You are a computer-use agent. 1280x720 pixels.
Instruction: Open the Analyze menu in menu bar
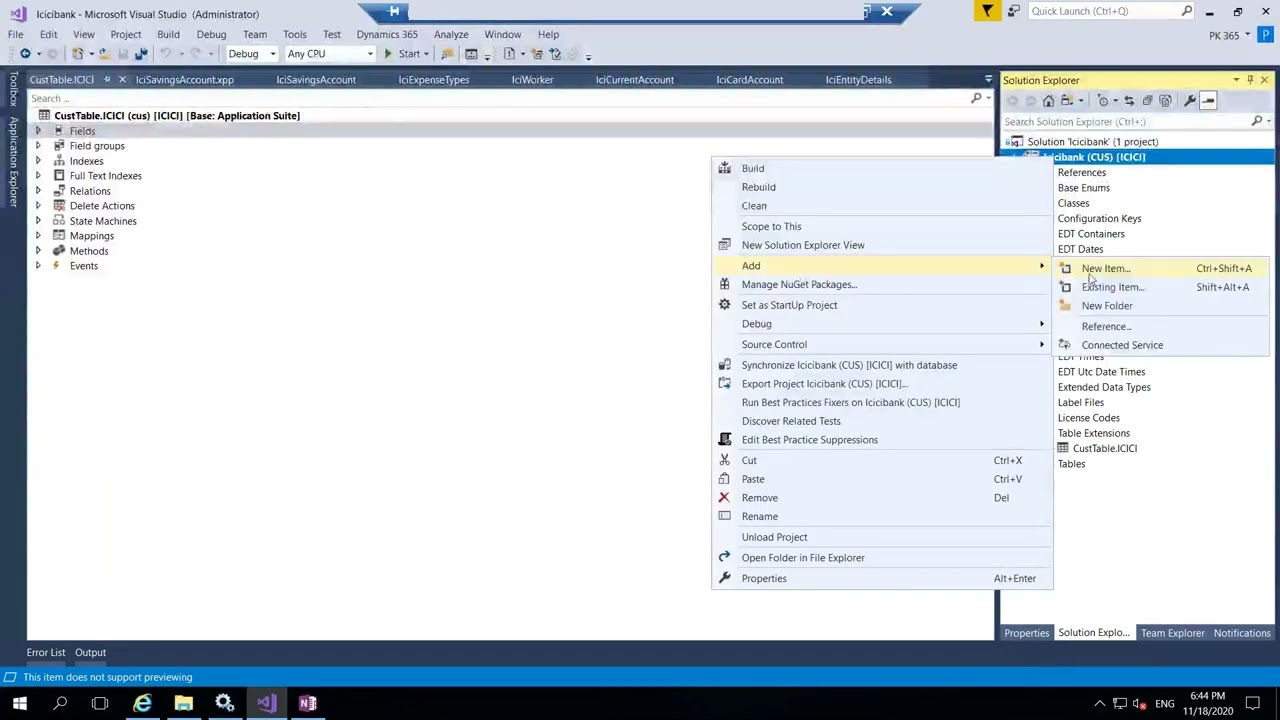(451, 34)
